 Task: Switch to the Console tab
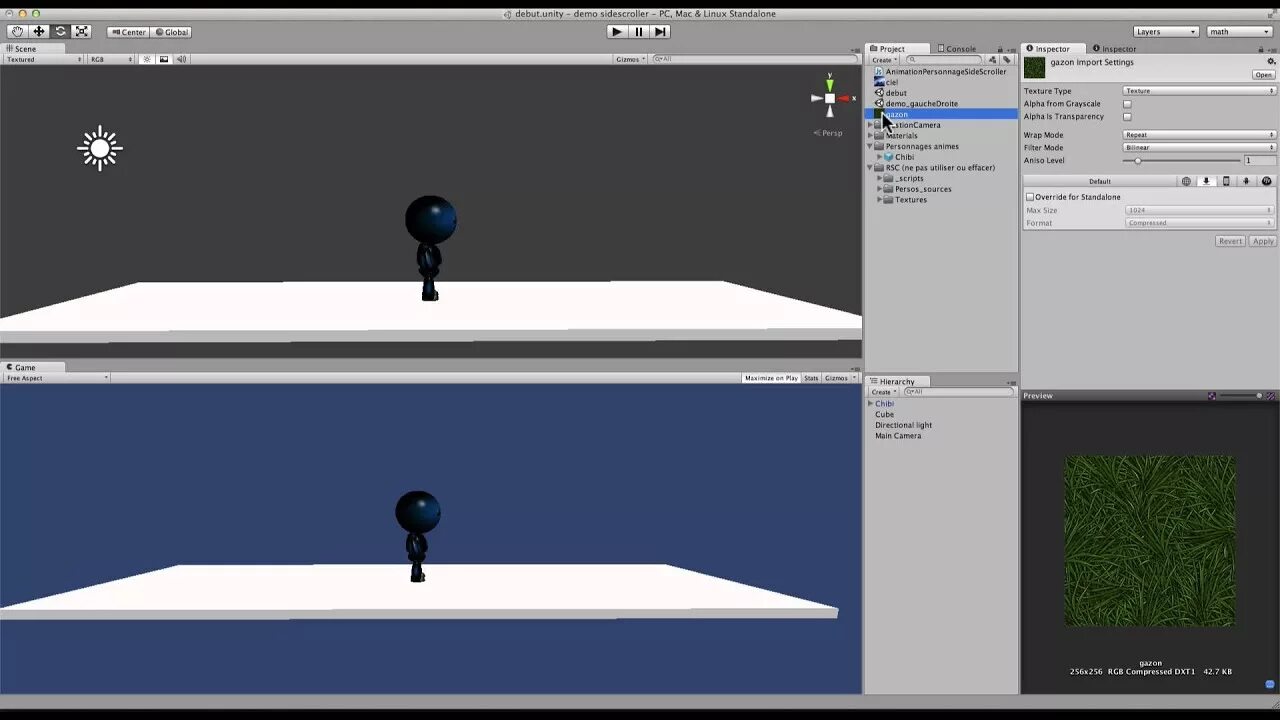(x=957, y=48)
